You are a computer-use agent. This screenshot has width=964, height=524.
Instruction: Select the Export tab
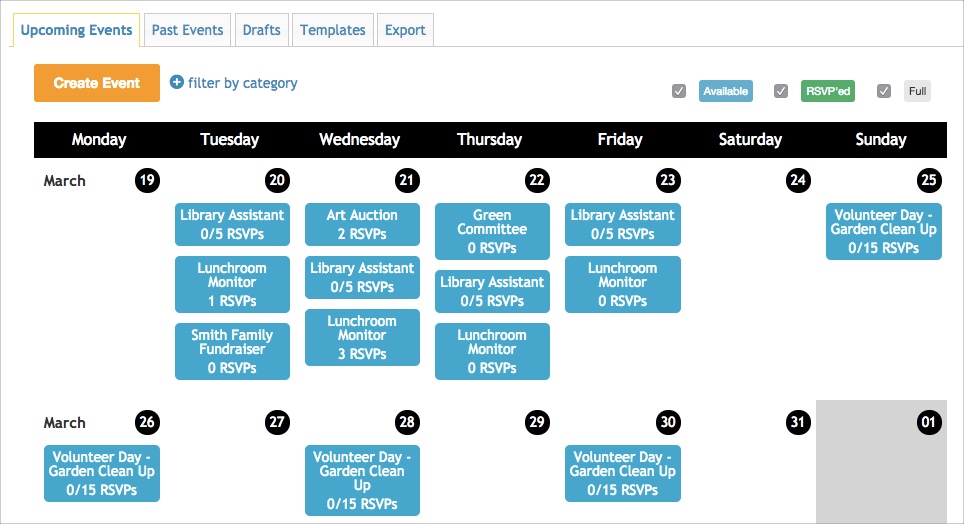coord(405,30)
